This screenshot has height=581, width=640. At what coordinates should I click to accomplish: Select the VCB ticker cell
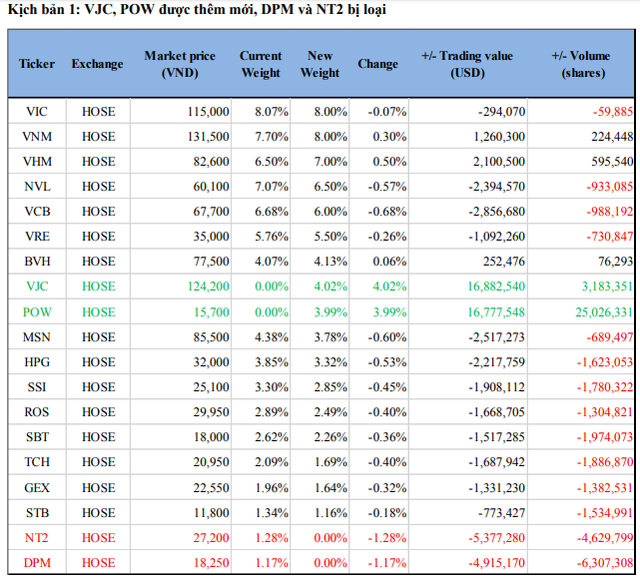(x=37, y=211)
